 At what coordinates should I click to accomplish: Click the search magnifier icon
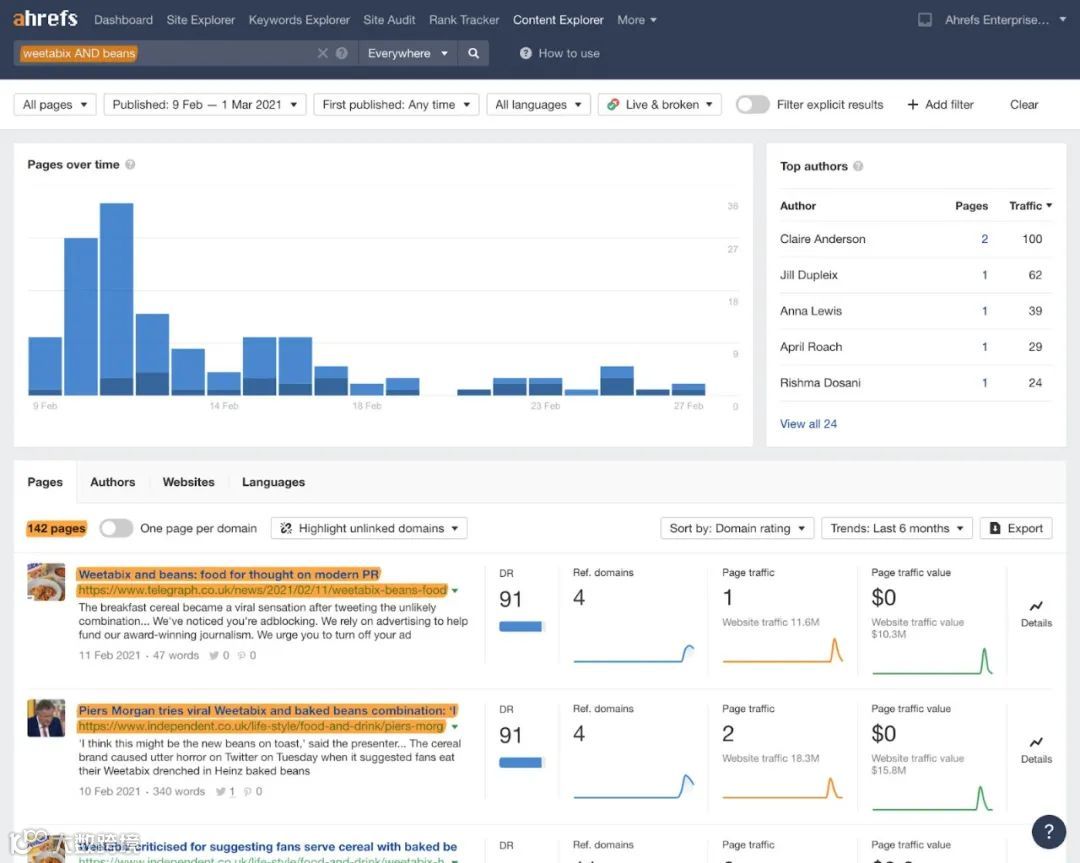473,53
